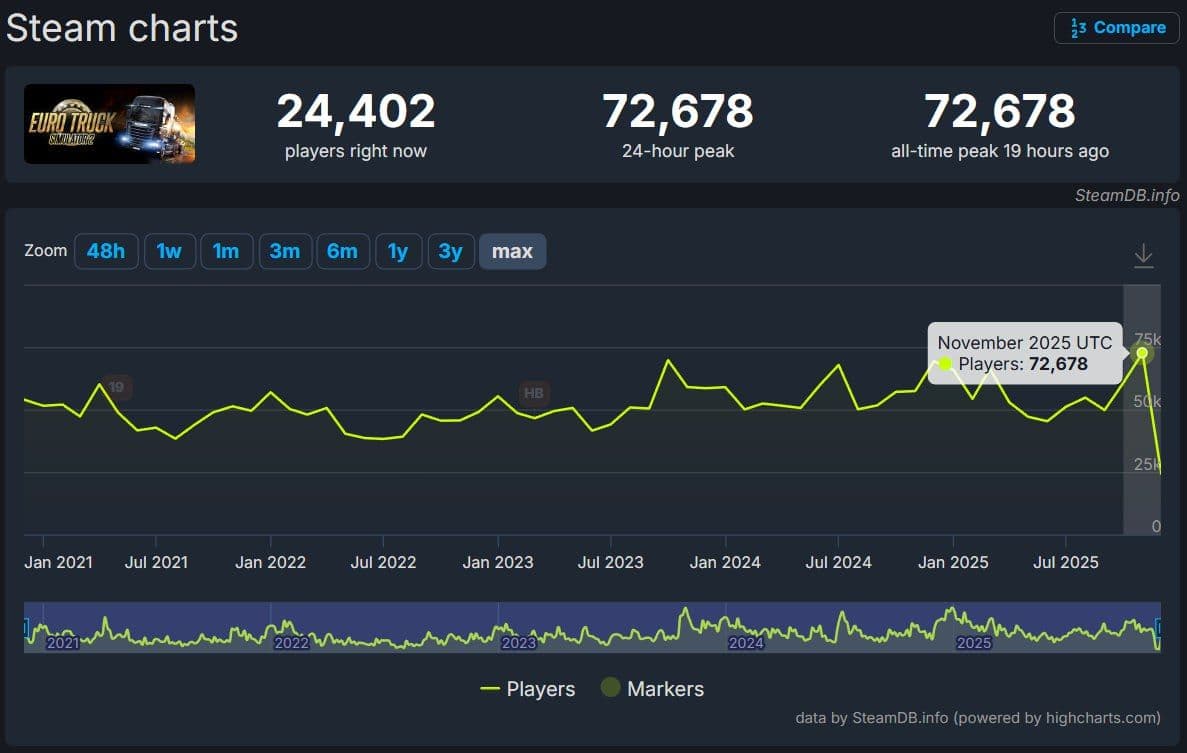
Task: Click the '19' marker on the chart
Action: coord(116,387)
